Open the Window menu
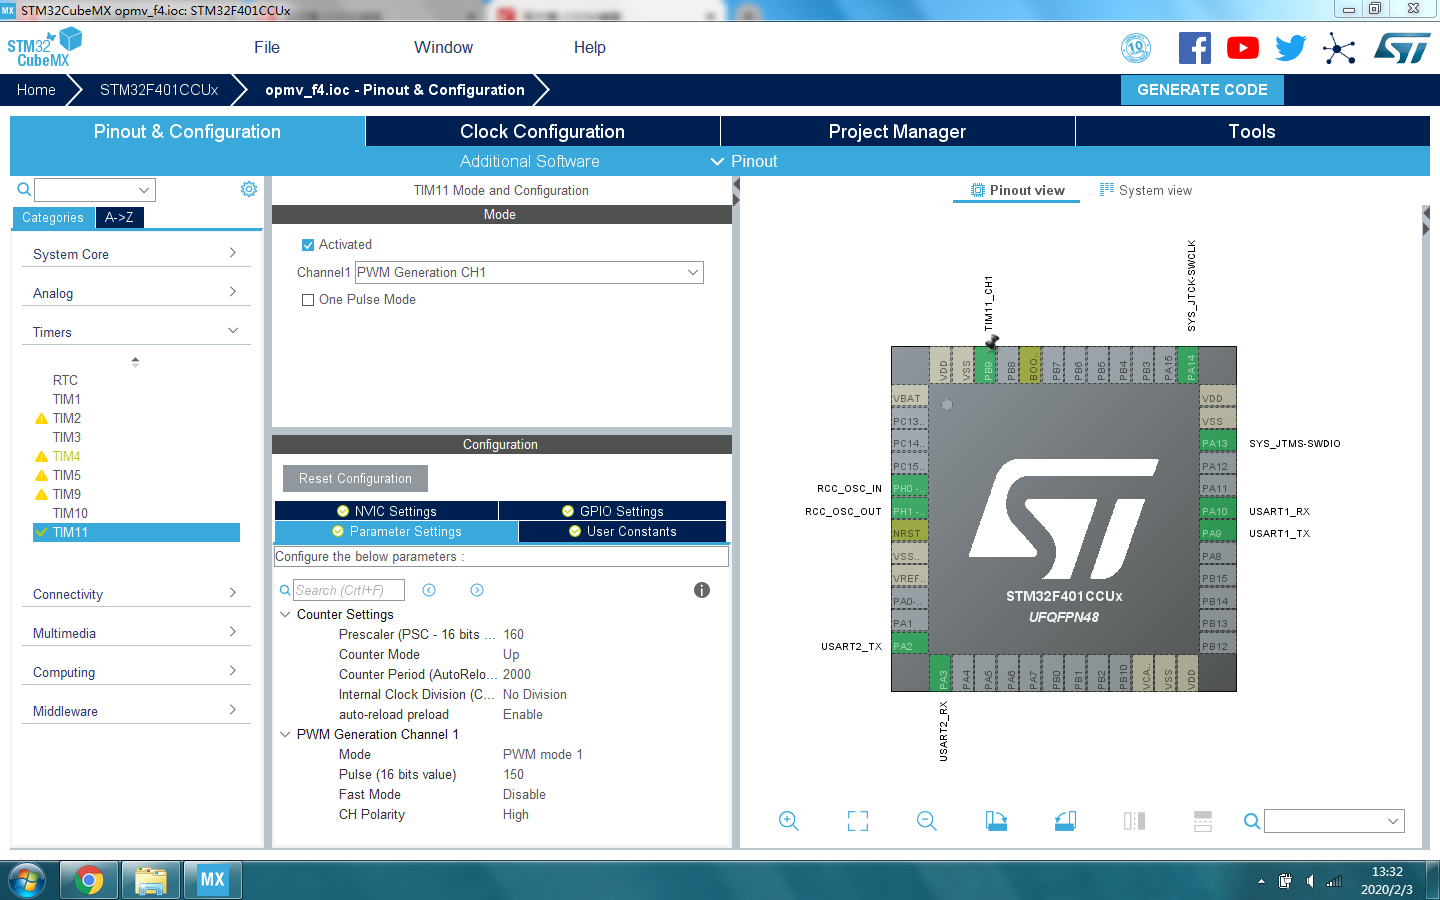 (443, 47)
